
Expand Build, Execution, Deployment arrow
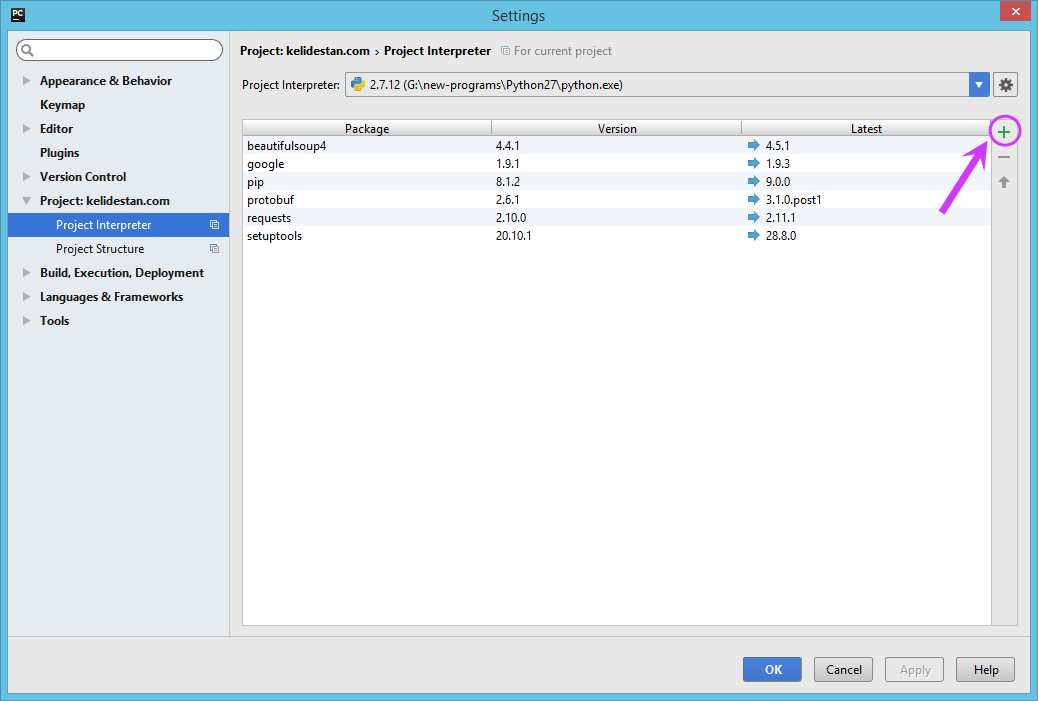point(26,273)
